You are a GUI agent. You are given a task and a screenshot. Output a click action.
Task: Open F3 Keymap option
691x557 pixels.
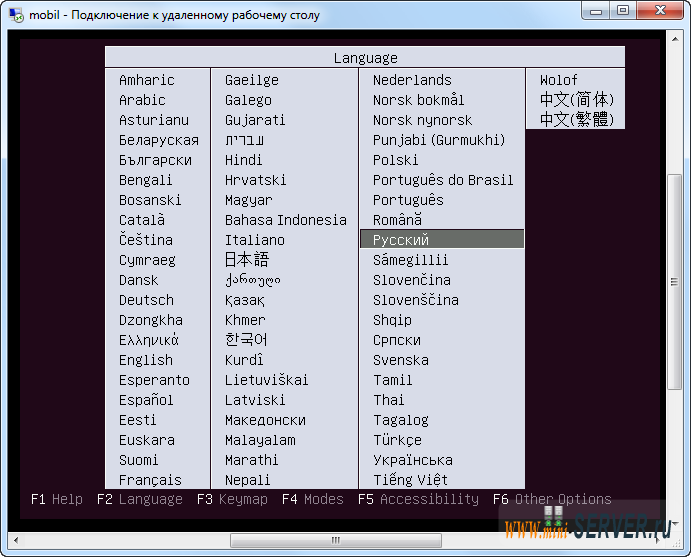coord(232,499)
